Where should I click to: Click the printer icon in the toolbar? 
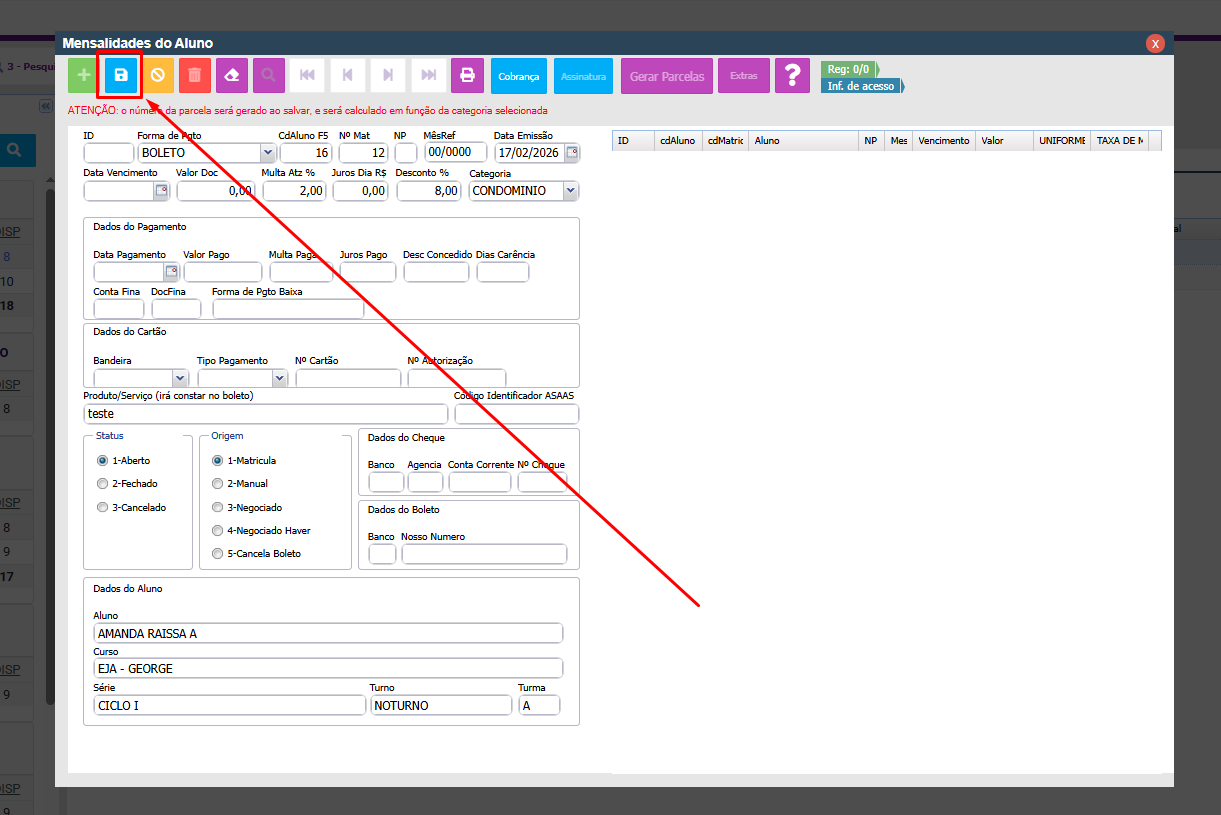[x=466, y=76]
